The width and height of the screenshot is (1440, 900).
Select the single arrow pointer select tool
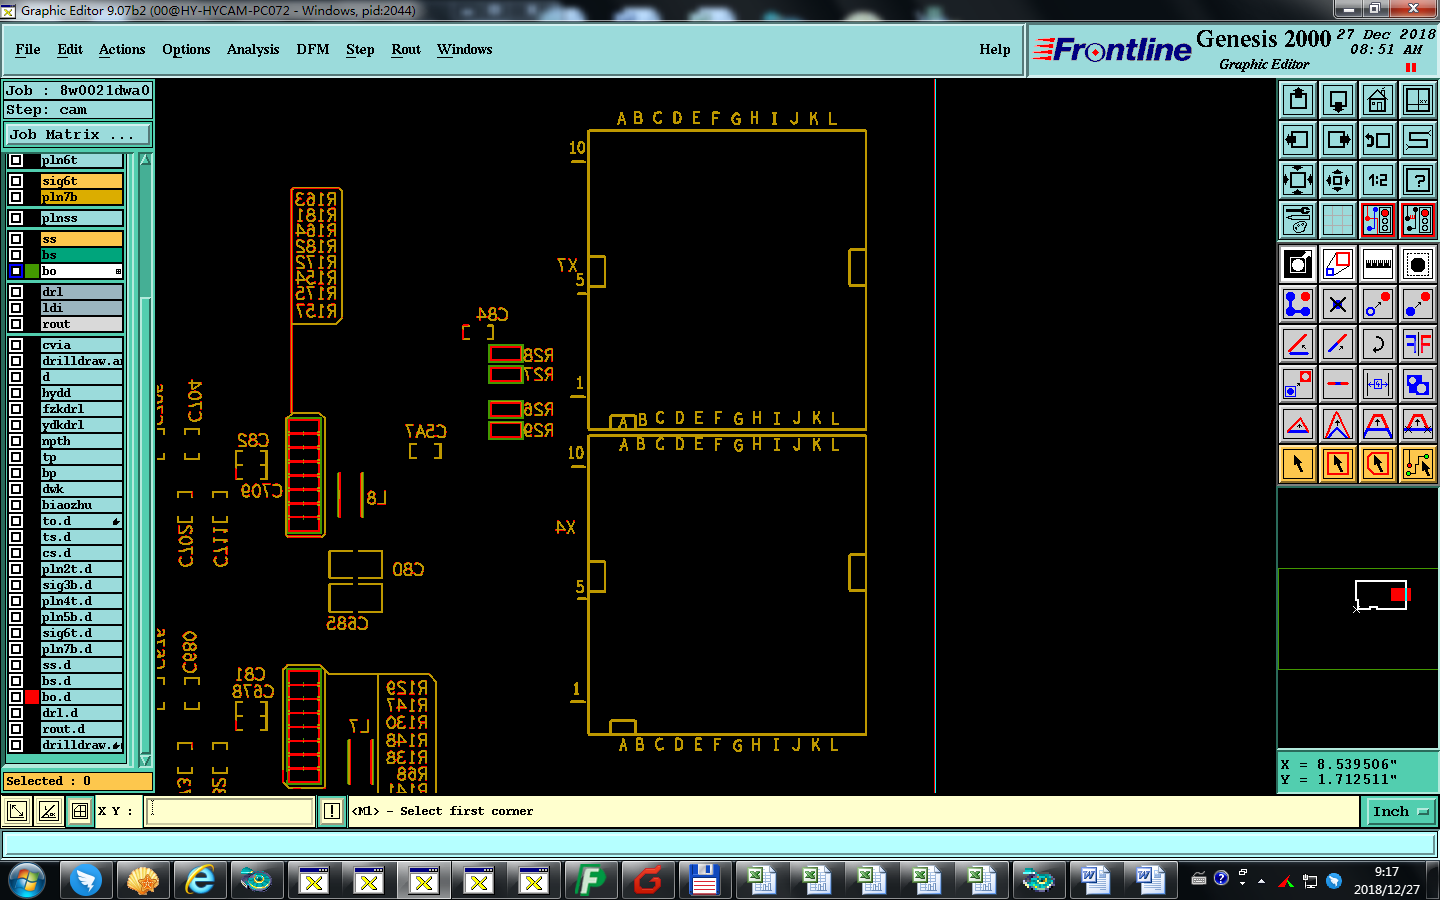point(1298,464)
